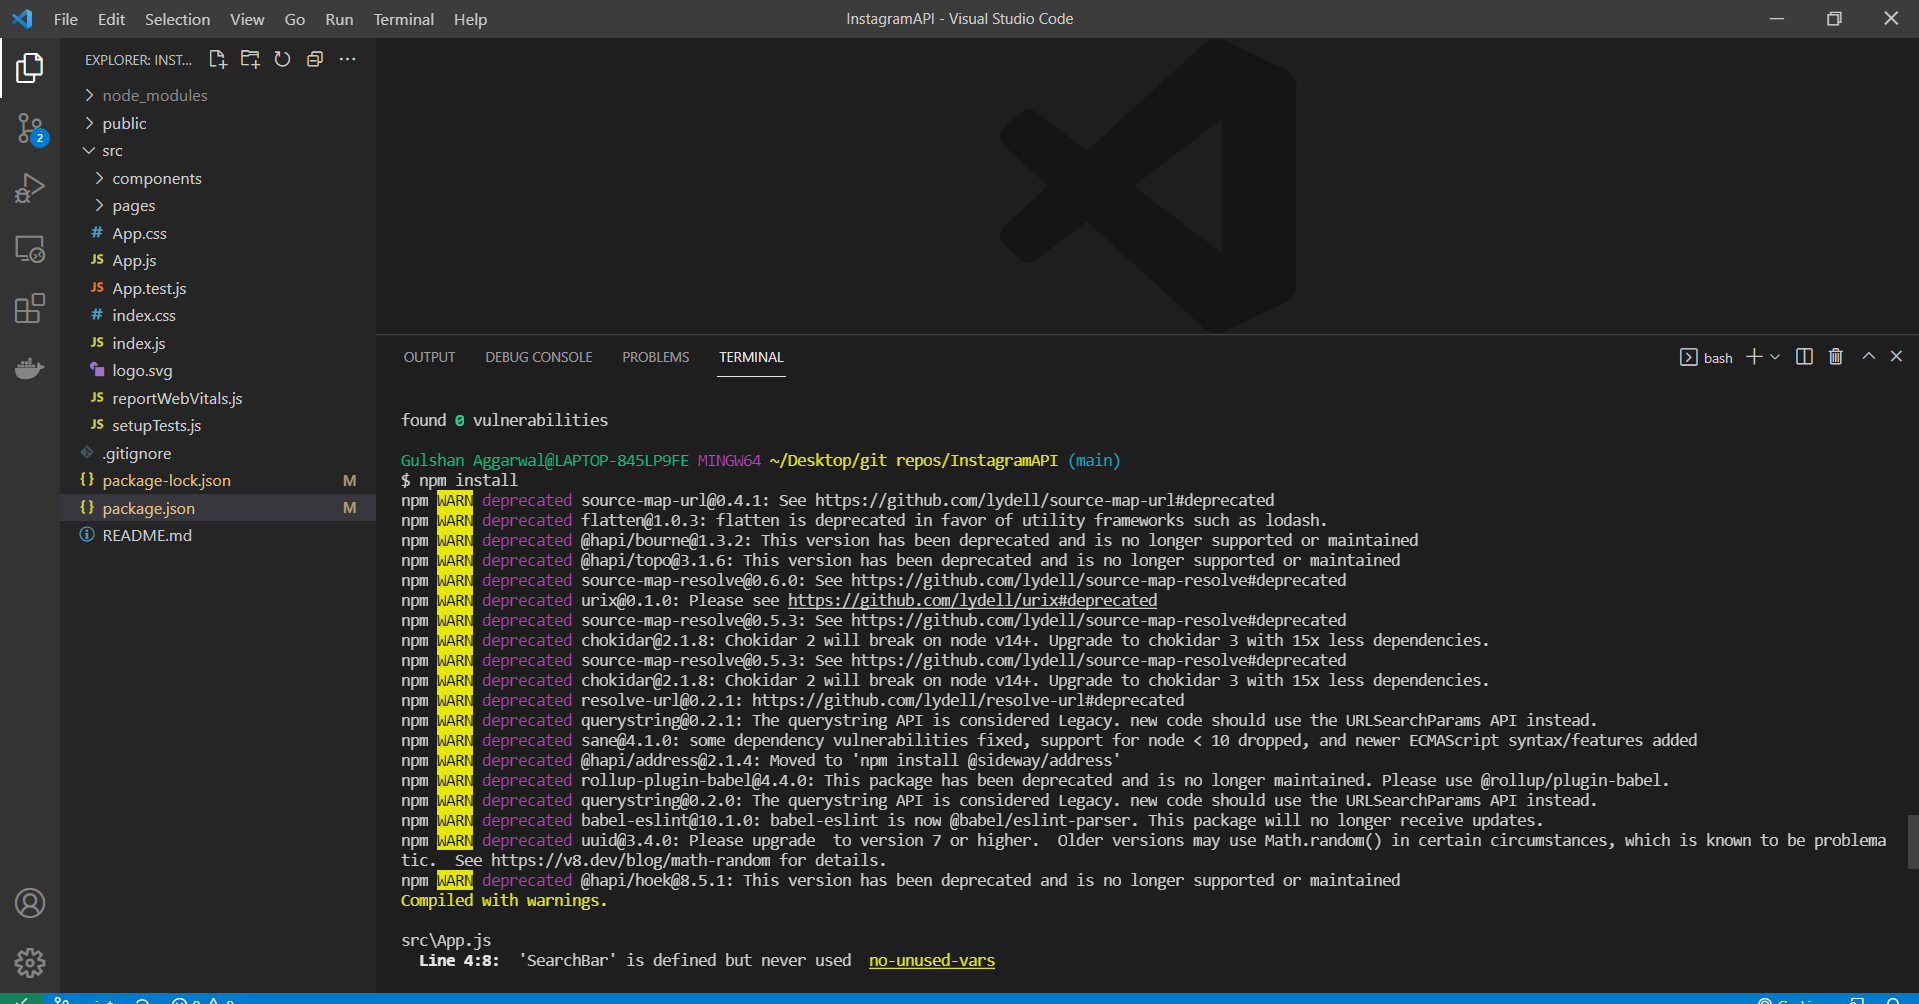The image size is (1919, 1004).
Task: Switch to the PROBLEMS tab
Action: [656, 357]
